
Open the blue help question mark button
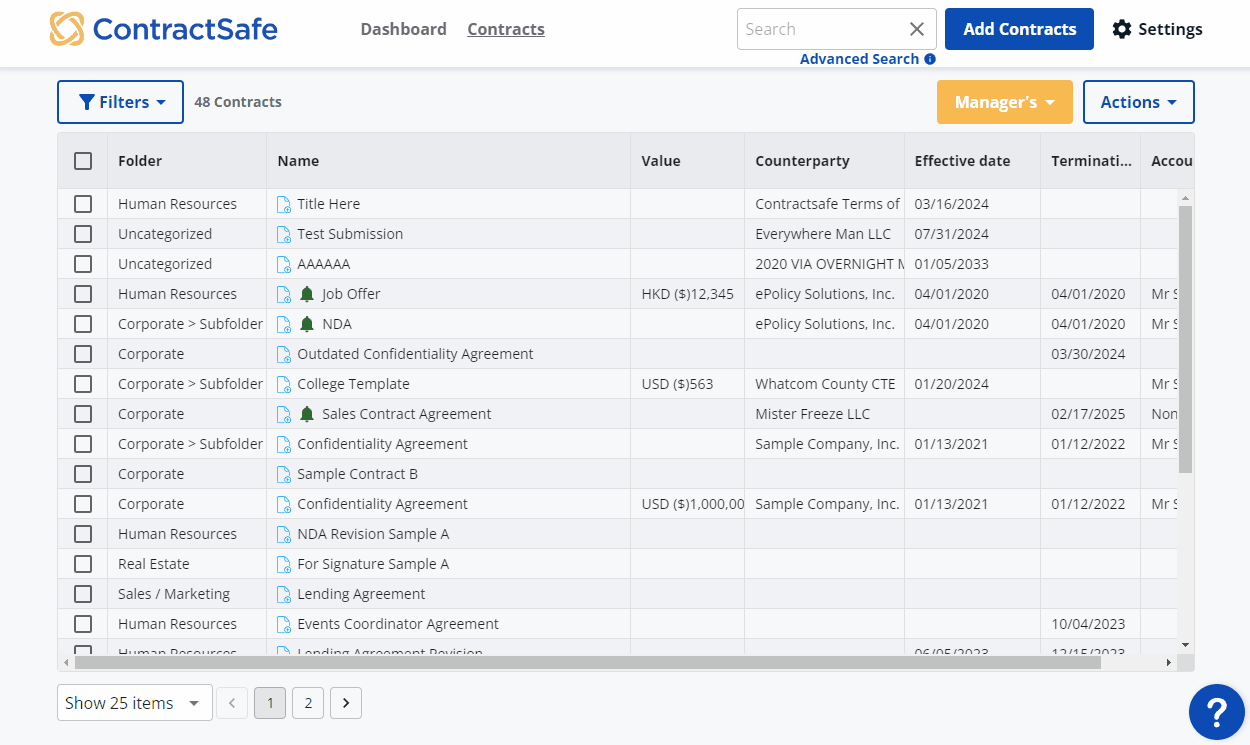tap(1216, 712)
